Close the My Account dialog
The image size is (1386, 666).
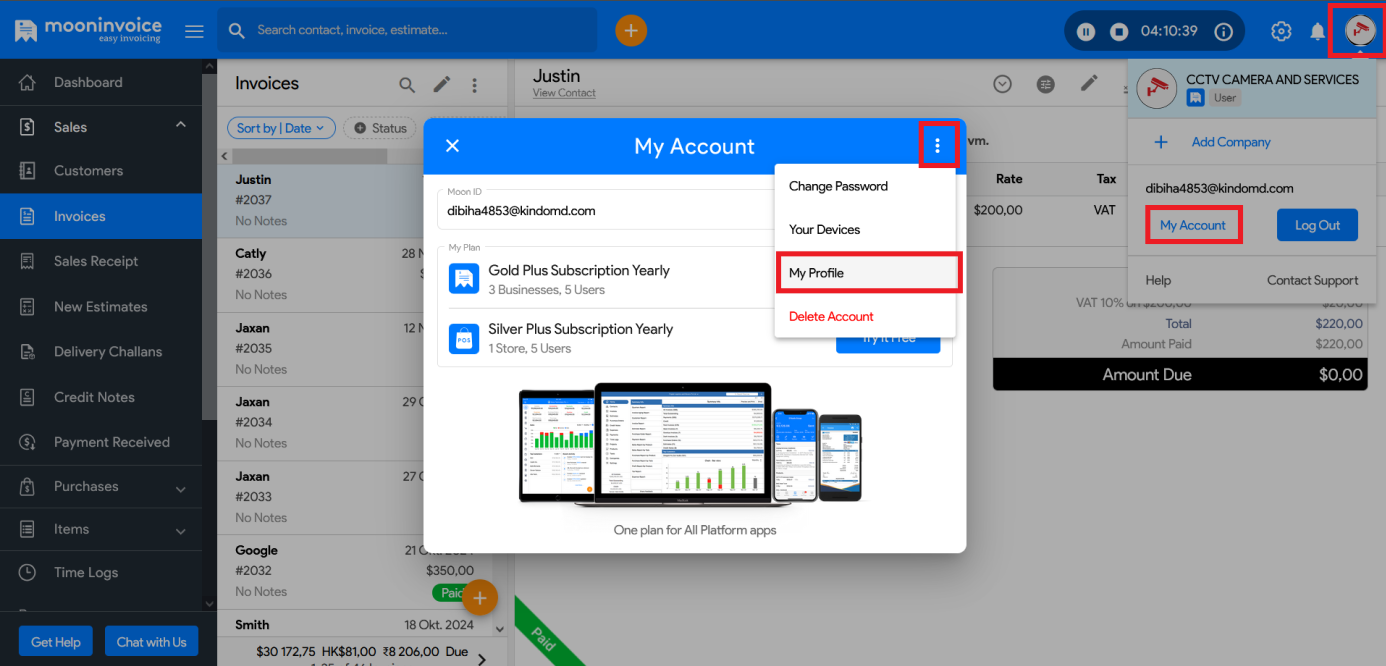(452, 146)
